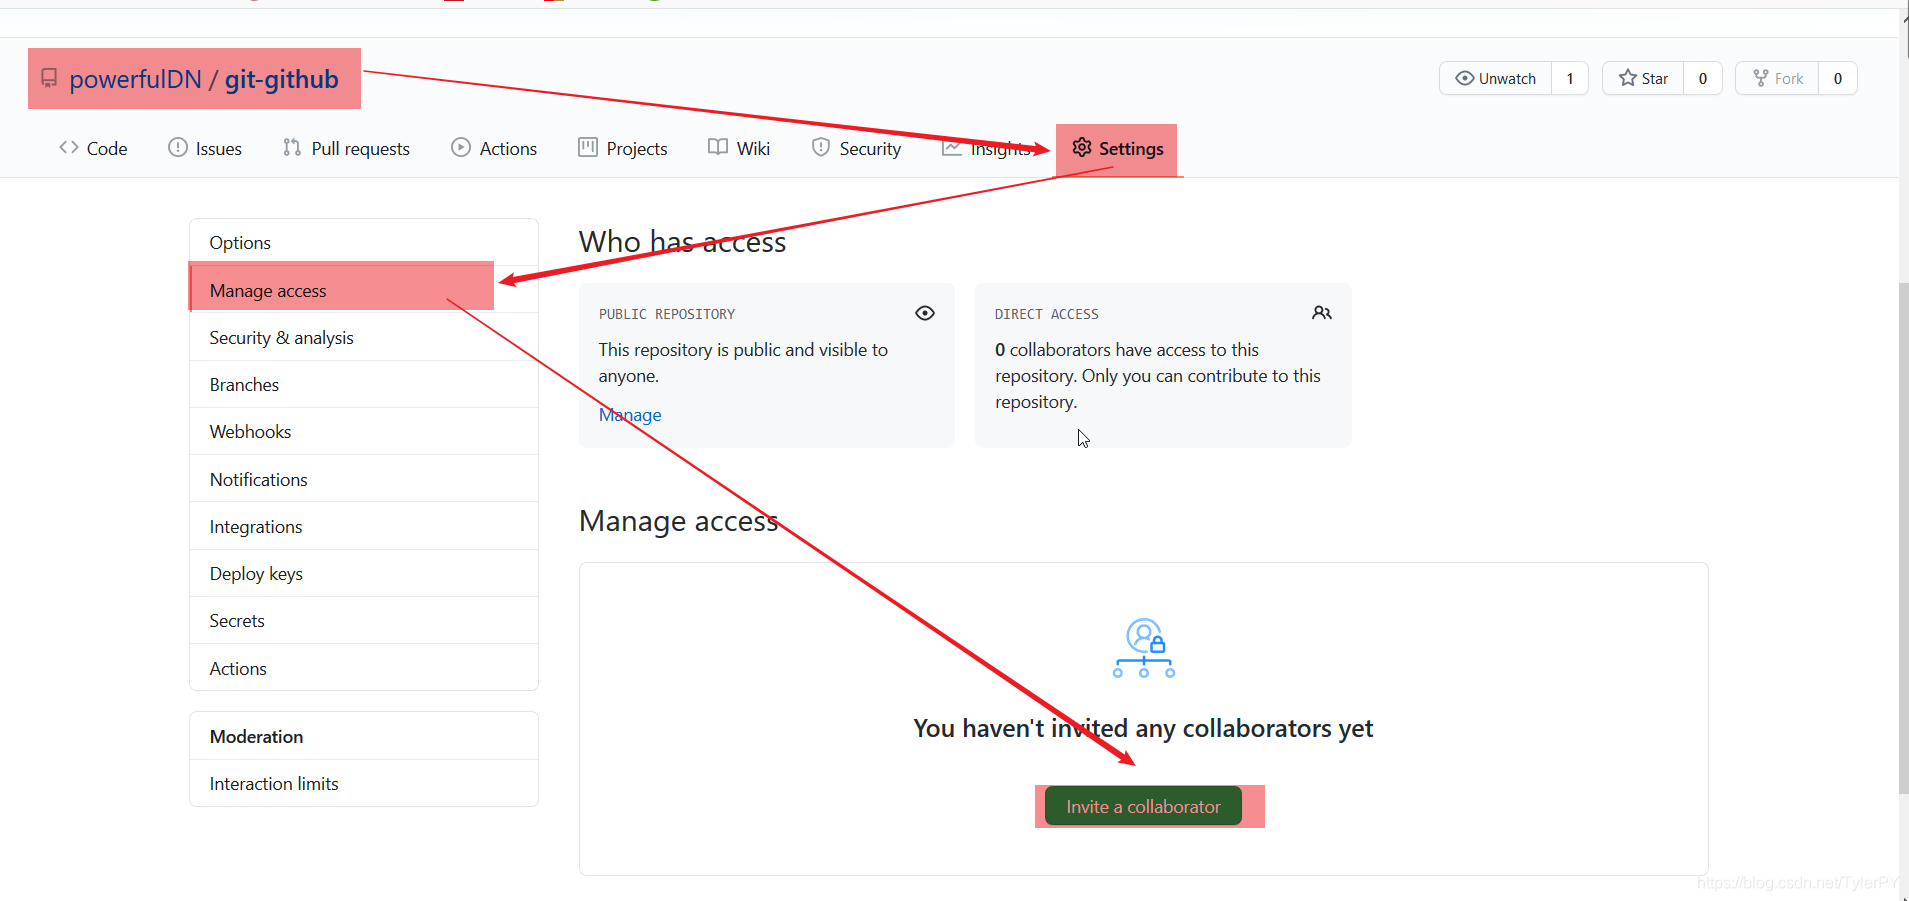Open the Actions tab in top navigation
The image size is (1909, 901).
point(494,148)
